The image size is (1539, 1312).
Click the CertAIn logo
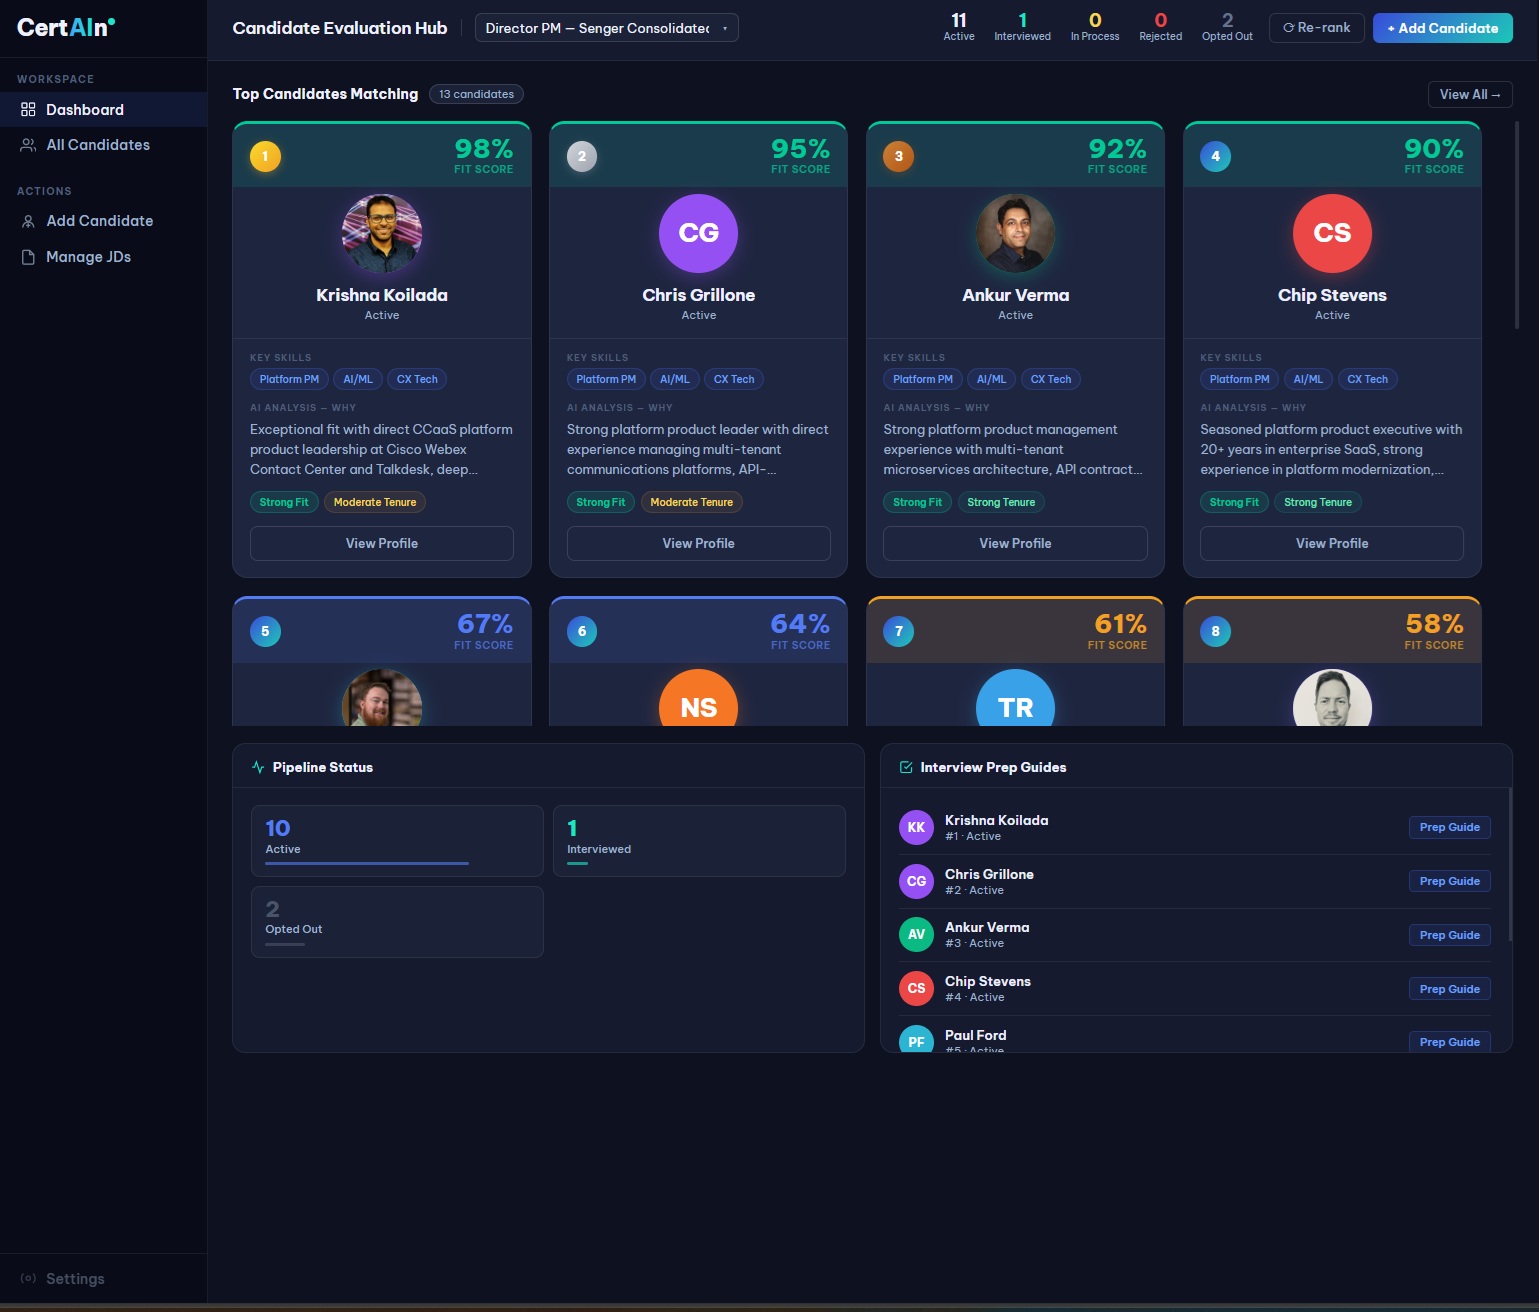[x=65, y=28]
